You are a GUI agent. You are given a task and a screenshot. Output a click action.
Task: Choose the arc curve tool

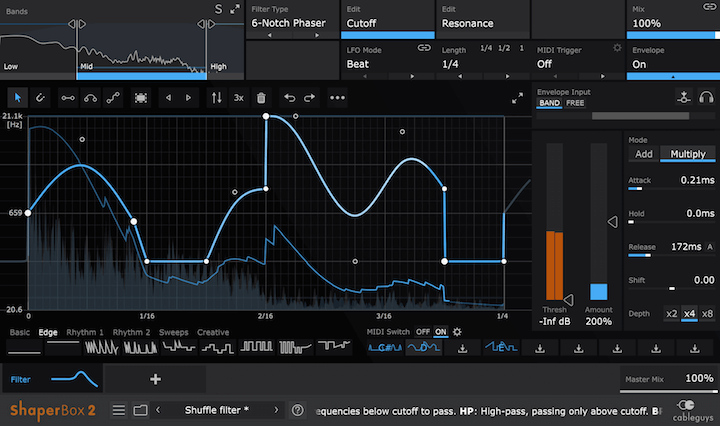(90, 98)
